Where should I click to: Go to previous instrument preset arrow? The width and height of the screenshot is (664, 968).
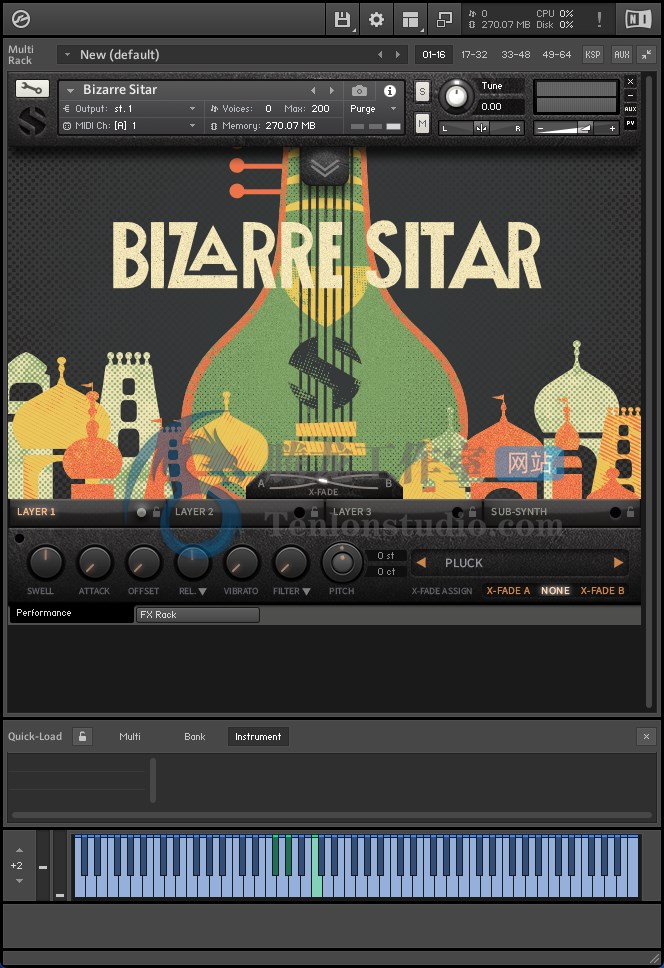pos(313,91)
